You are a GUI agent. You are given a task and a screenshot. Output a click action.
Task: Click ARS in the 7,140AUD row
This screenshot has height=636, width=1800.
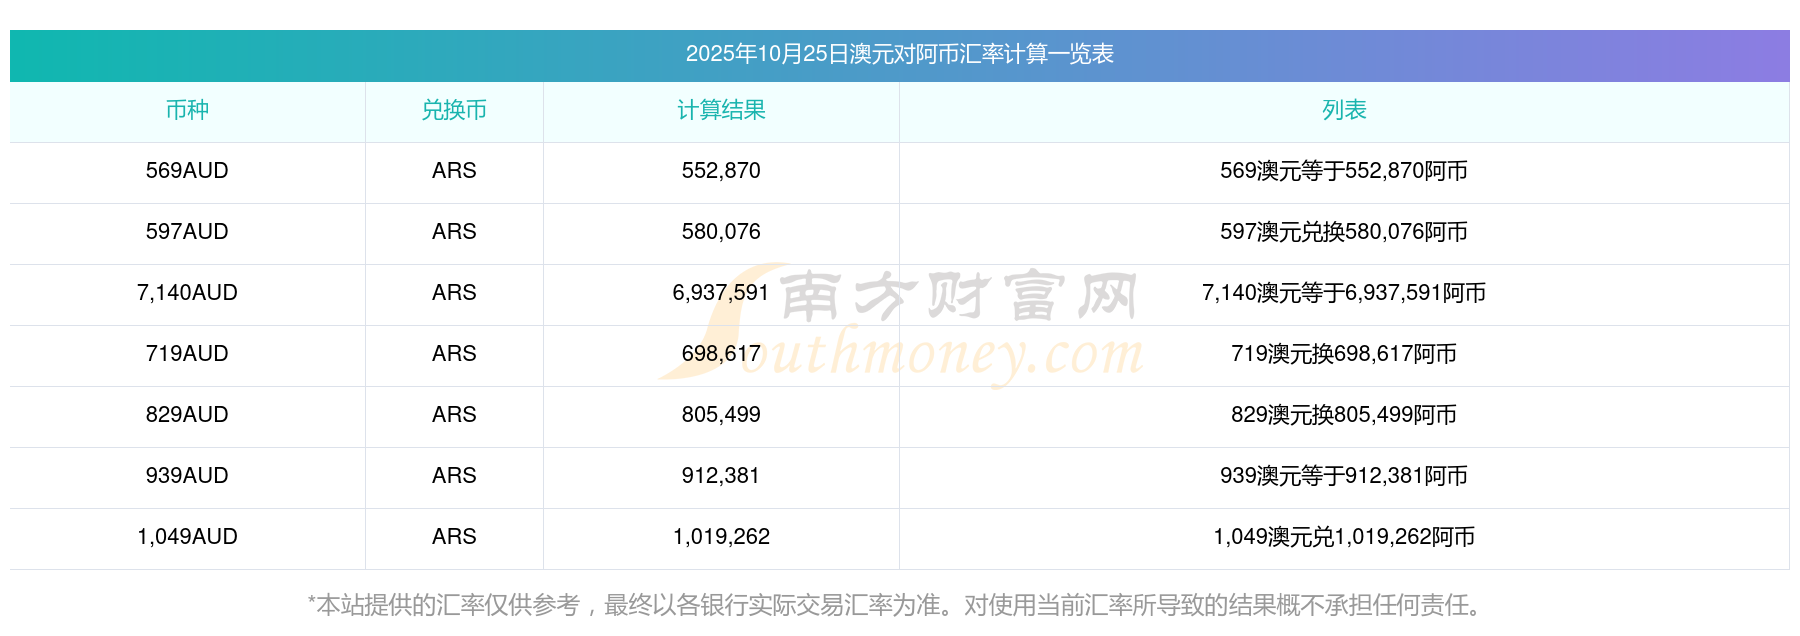pyautogui.click(x=454, y=293)
